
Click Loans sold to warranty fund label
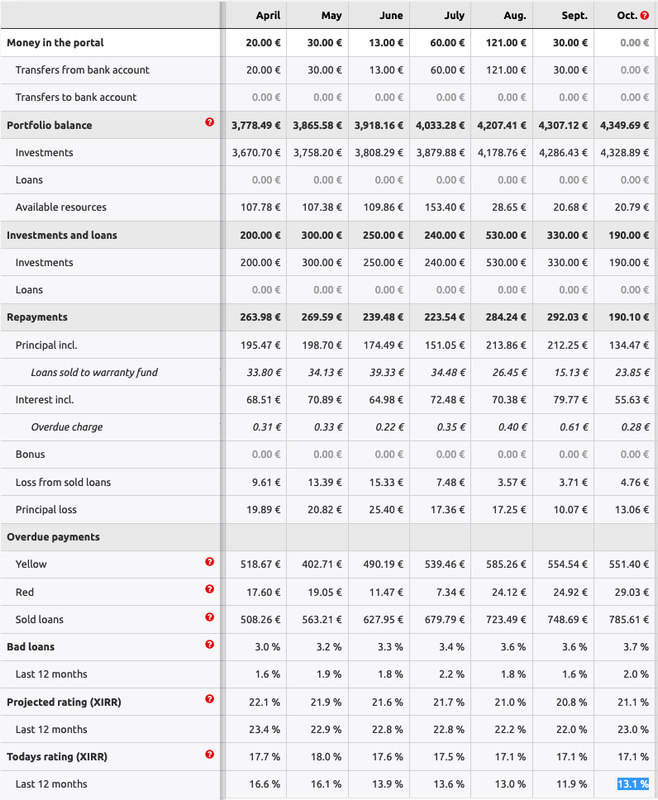click(94, 372)
